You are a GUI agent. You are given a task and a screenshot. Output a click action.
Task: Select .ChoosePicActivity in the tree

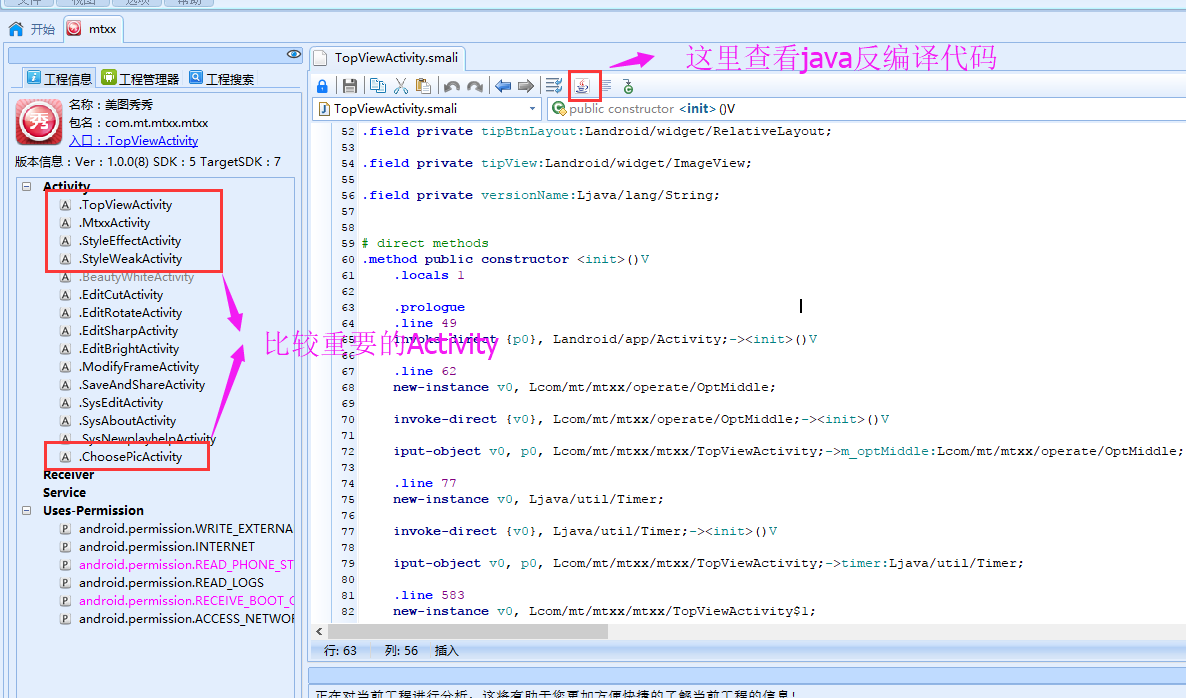click(x=130, y=457)
